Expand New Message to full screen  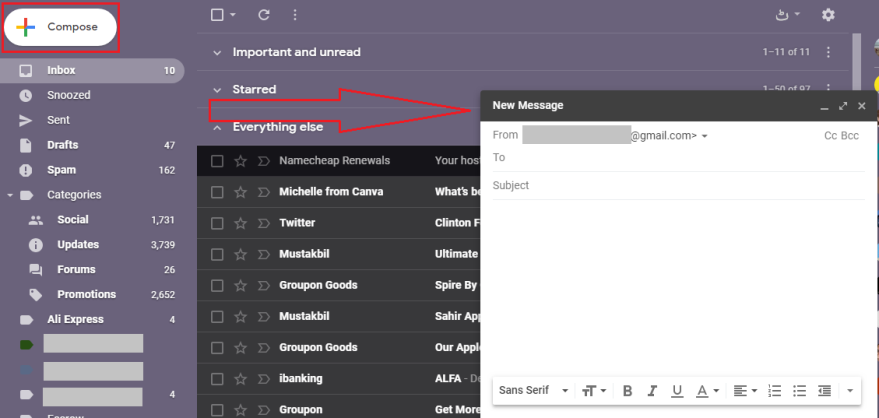pos(843,106)
